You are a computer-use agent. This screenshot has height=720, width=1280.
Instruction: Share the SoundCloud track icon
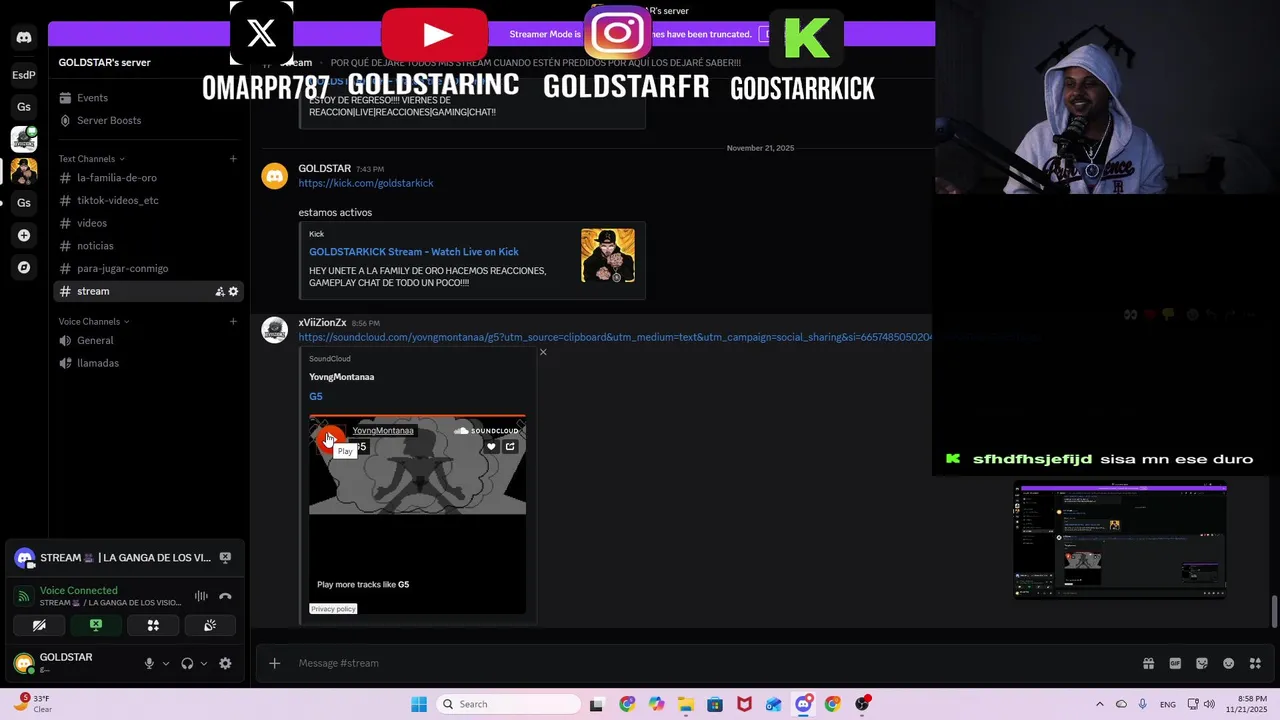pos(510,447)
